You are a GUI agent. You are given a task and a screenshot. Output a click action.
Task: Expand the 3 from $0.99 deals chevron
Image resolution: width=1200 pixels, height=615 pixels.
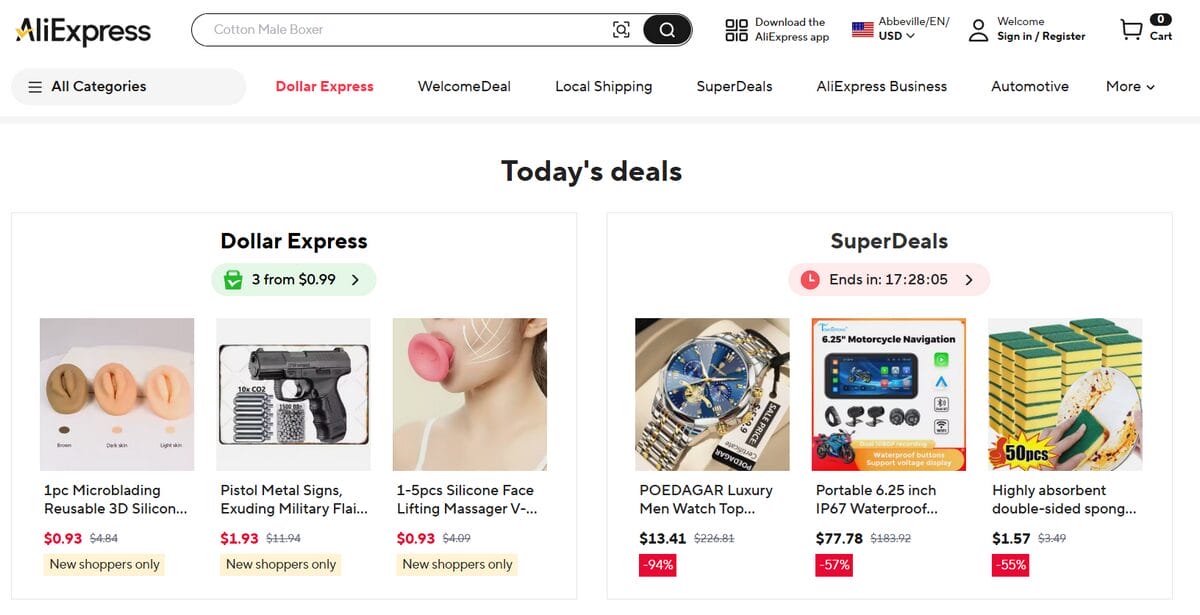pos(357,279)
